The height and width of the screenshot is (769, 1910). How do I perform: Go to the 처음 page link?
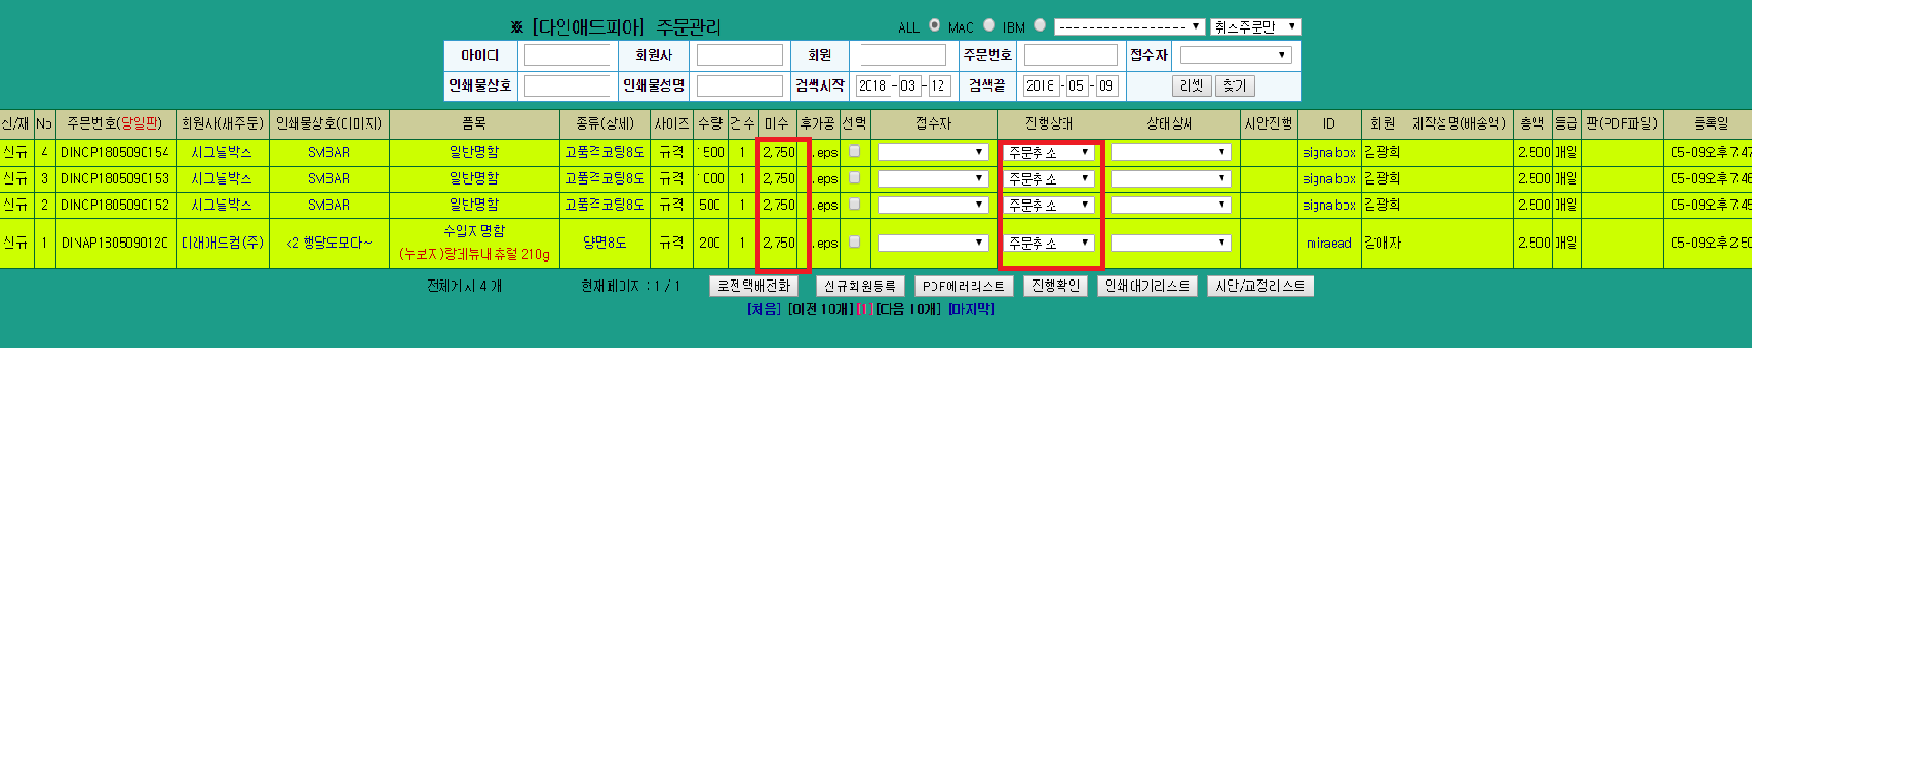pos(764,309)
